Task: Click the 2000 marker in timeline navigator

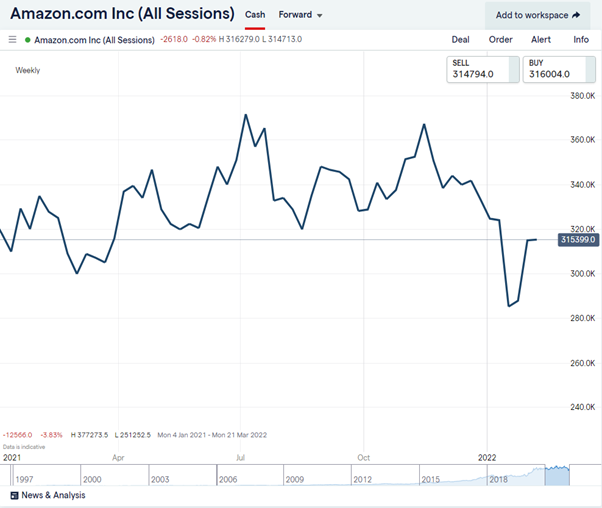Action: pos(92,480)
